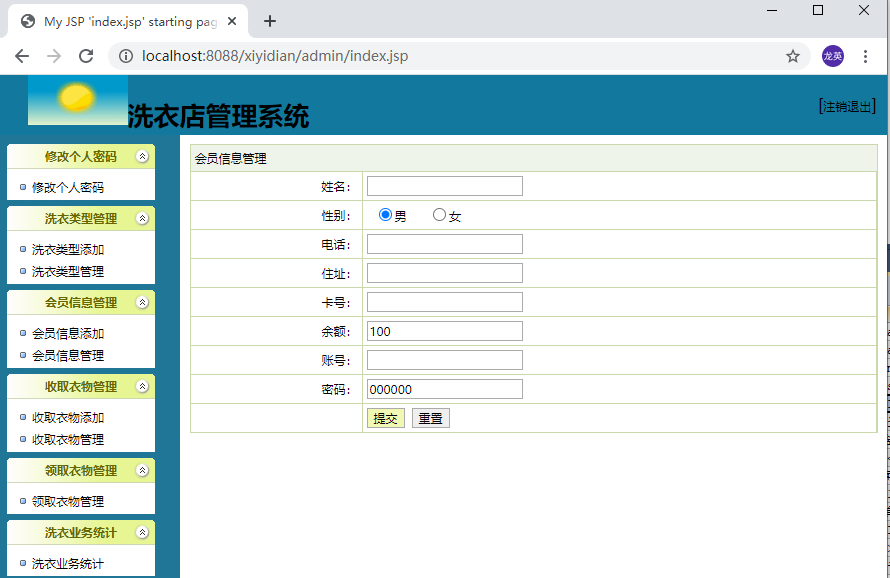Click the purple profile avatar icon
This screenshot has height=578, width=890.
833,56
